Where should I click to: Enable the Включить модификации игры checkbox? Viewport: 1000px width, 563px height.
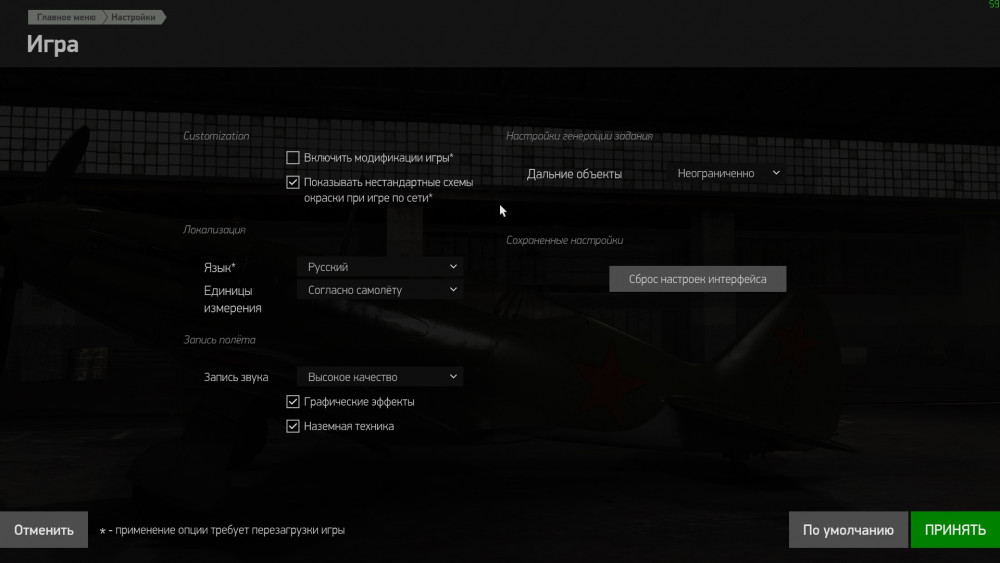click(293, 157)
